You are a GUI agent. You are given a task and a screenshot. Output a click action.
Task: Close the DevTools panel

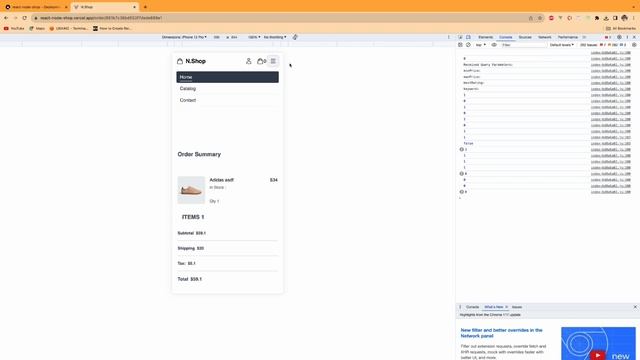point(634,37)
